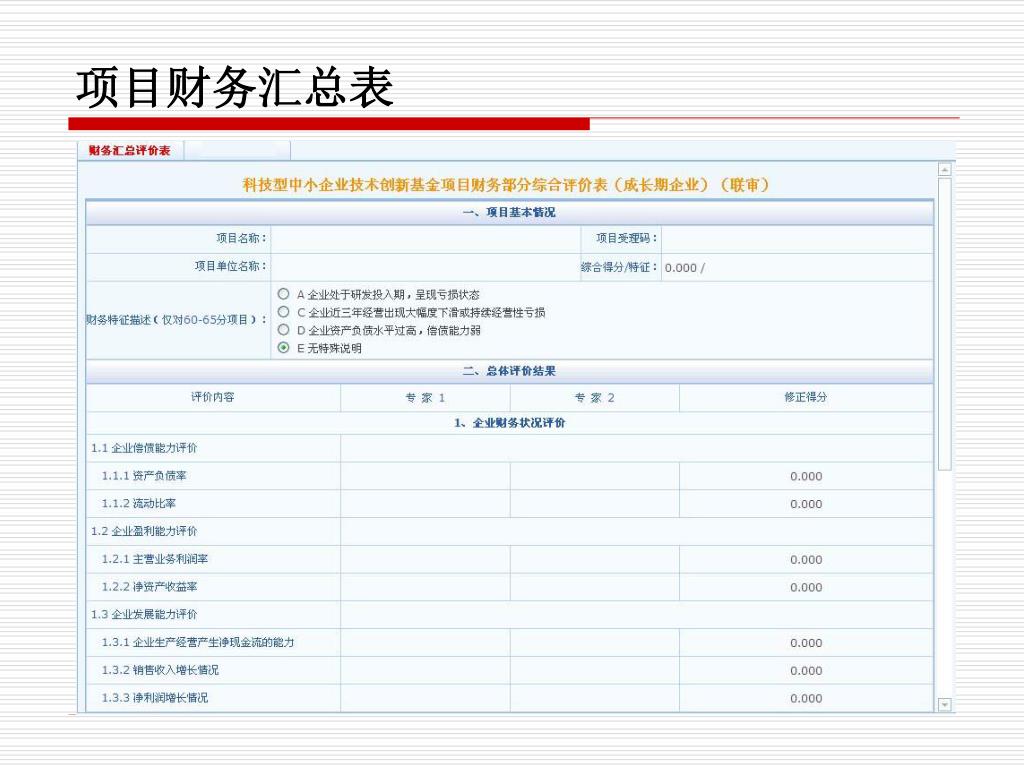Click the orange title 科技型中小企业技术创新基金项目财务部分综合评价表
The width and height of the screenshot is (1024, 768).
pos(506,185)
